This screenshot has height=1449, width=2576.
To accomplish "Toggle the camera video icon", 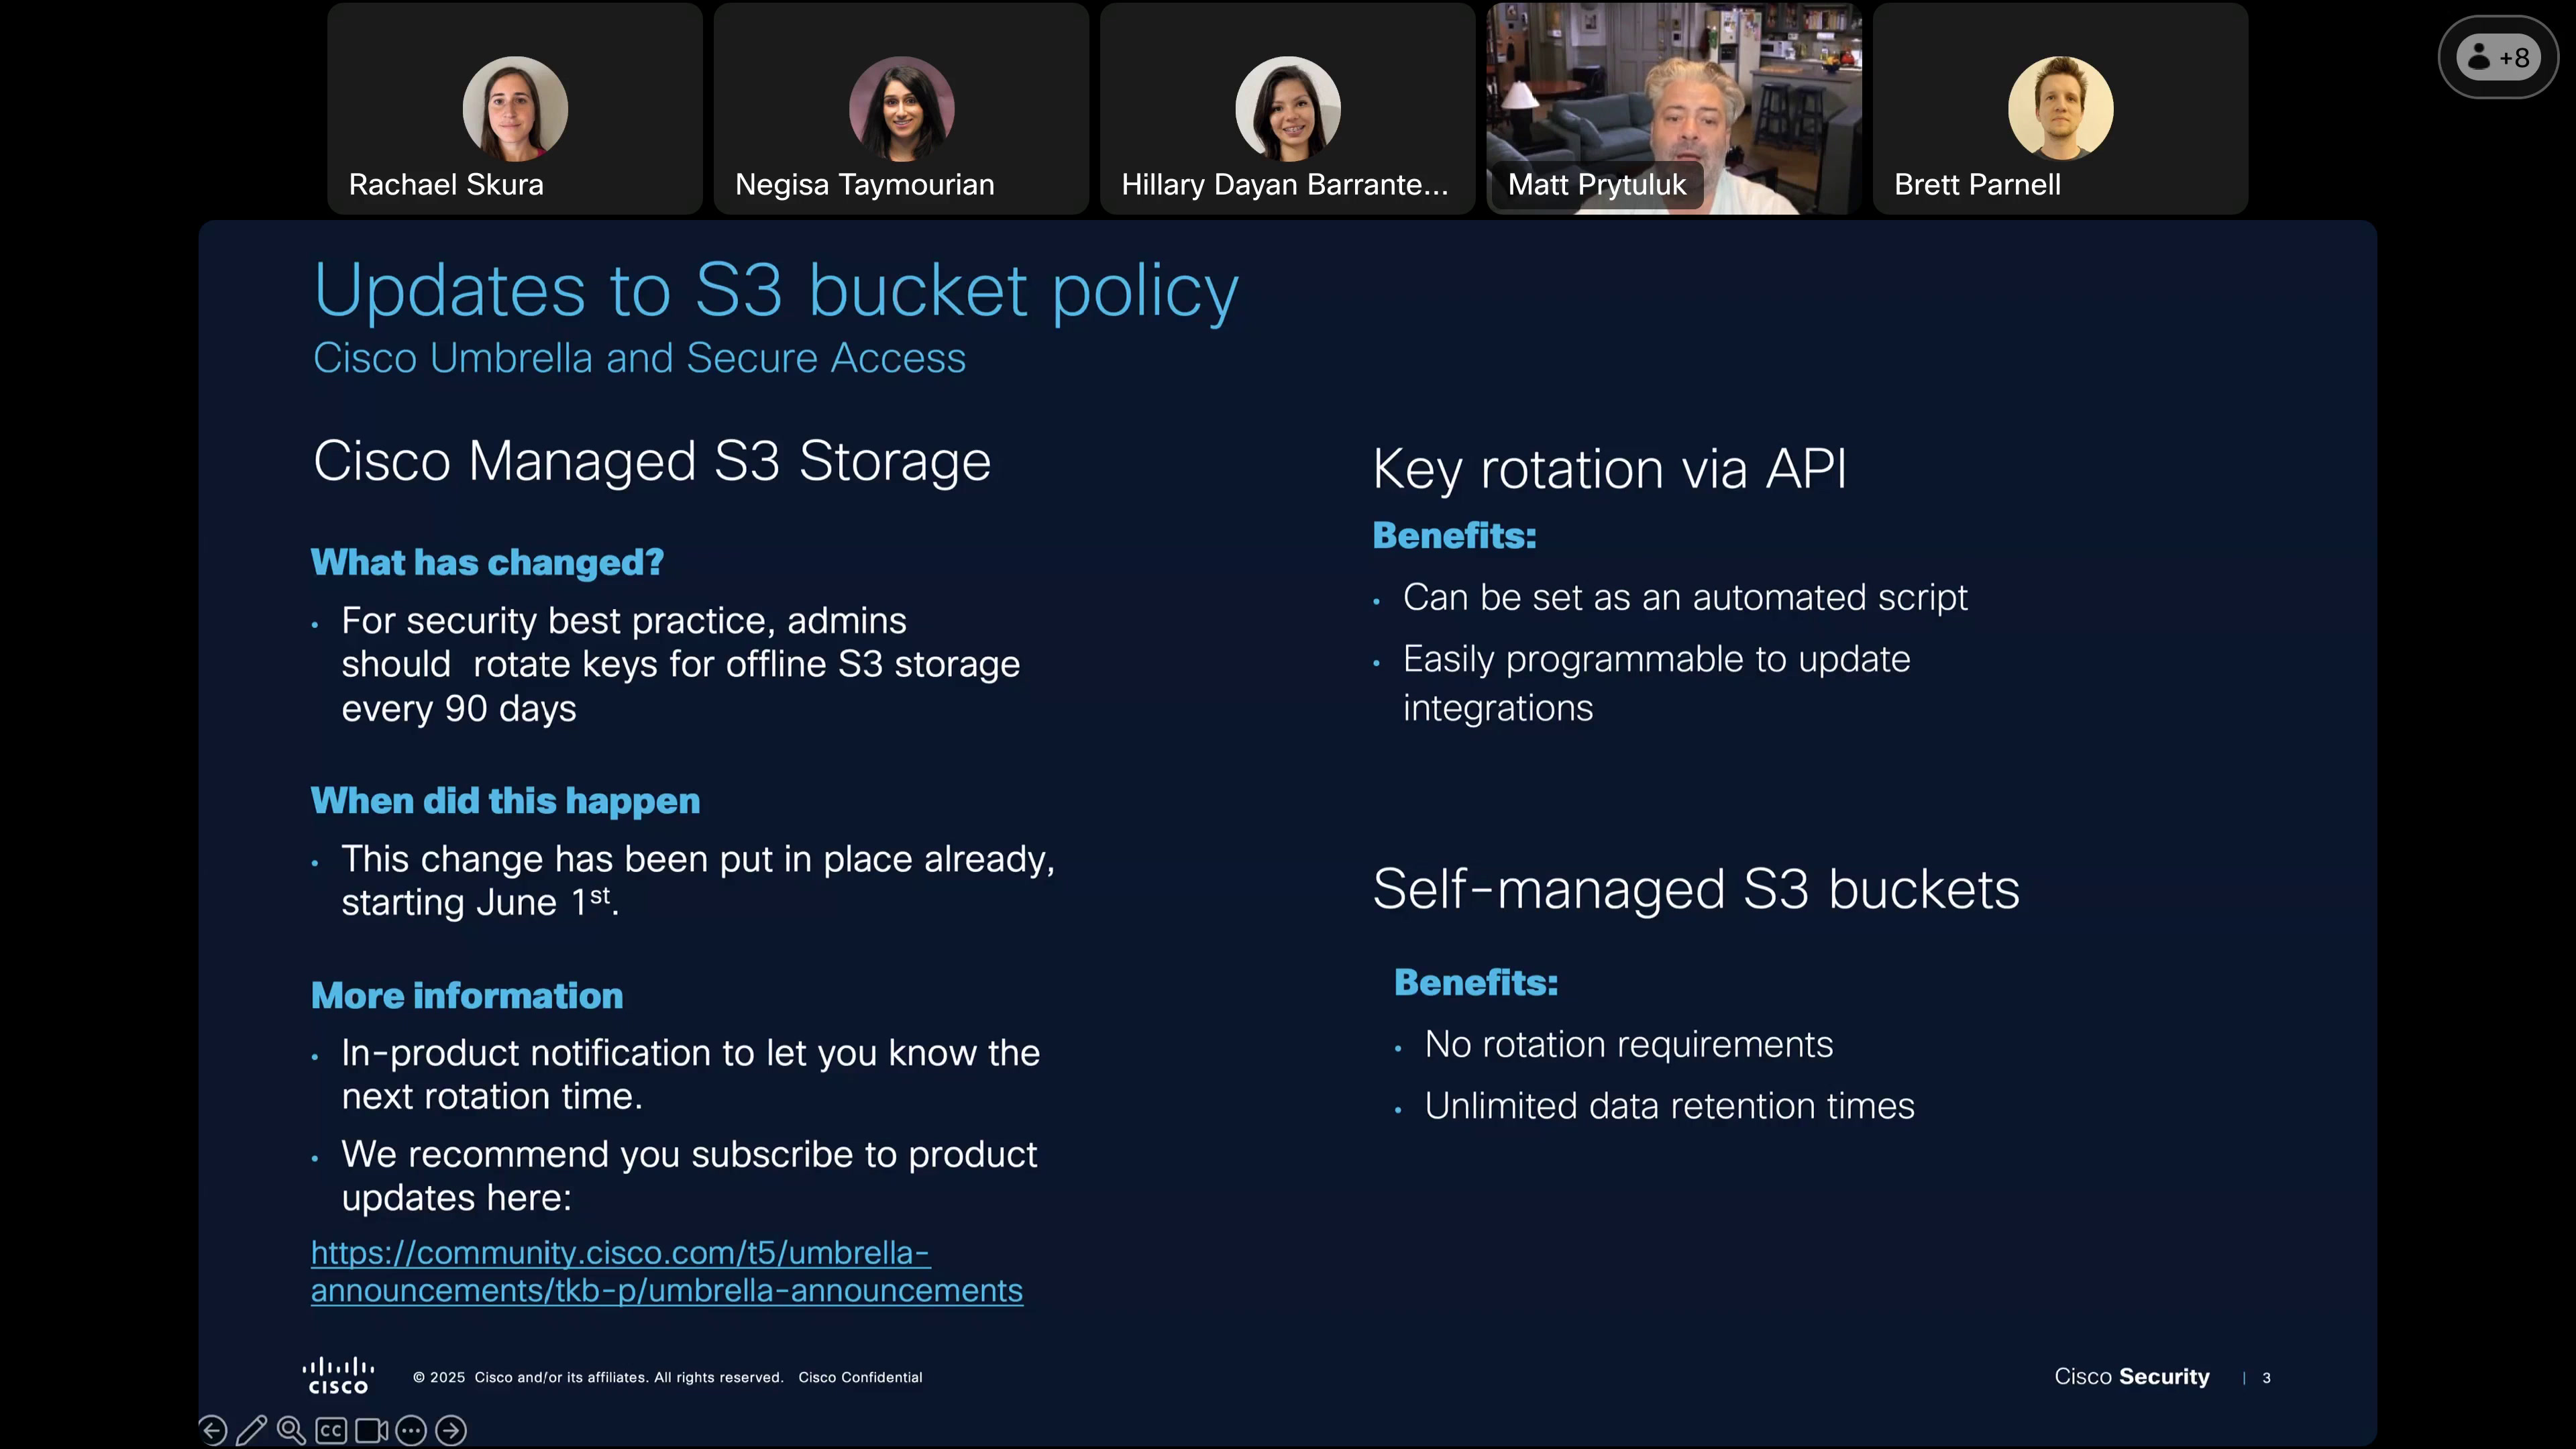I will (x=371, y=1431).
